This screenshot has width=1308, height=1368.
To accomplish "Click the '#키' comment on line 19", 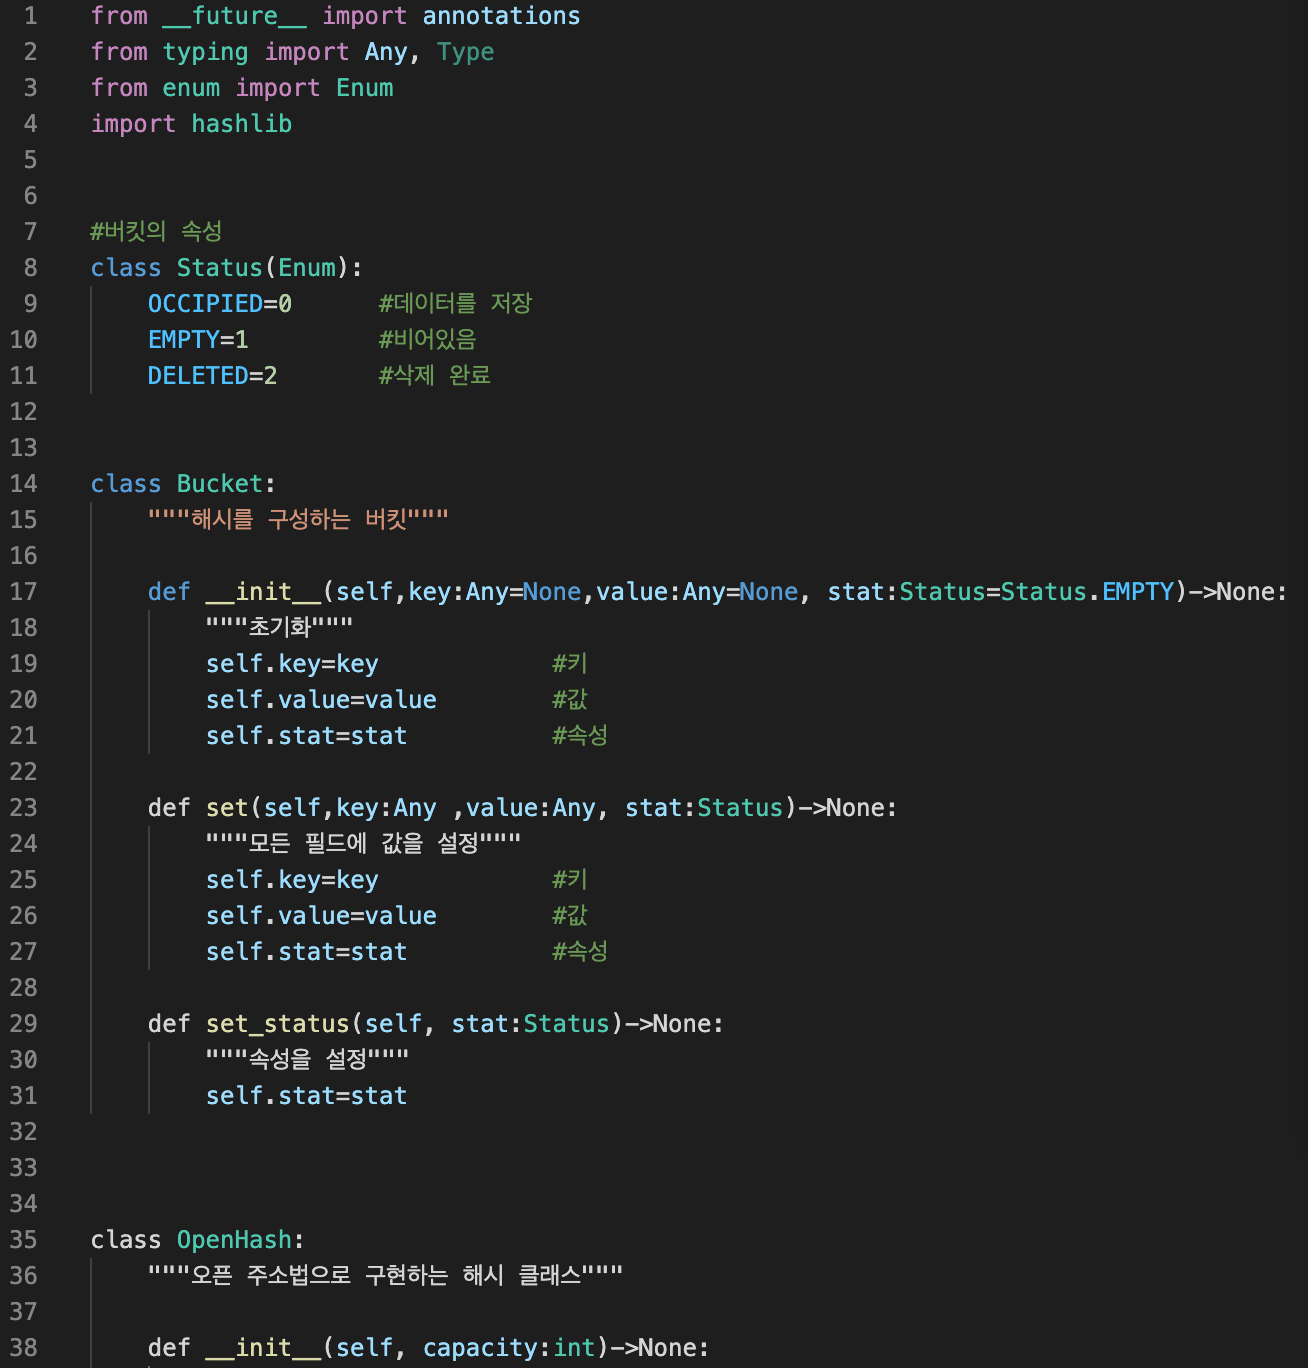I will pyautogui.click(x=570, y=664).
